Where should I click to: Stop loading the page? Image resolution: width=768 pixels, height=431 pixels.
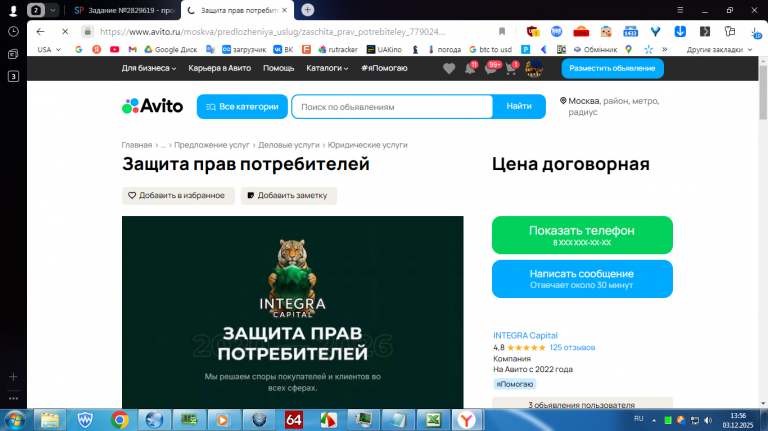point(65,31)
